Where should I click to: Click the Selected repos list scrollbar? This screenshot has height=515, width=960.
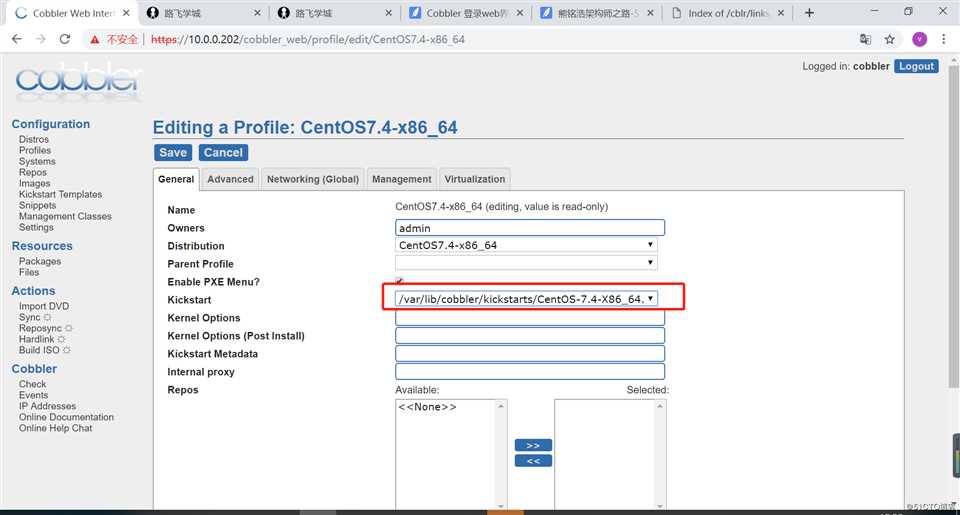(x=660, y=456)
